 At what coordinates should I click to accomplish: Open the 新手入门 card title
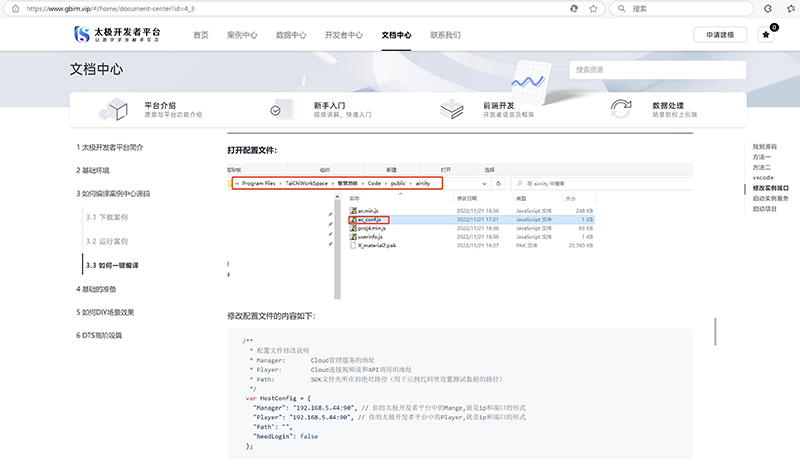330,105
